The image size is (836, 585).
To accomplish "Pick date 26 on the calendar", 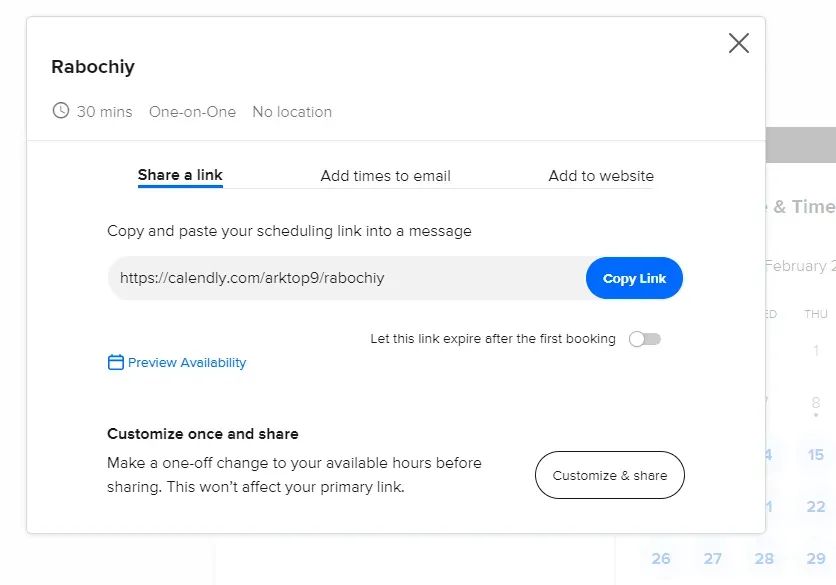I will pyautogui.click(x=661, y=559).
